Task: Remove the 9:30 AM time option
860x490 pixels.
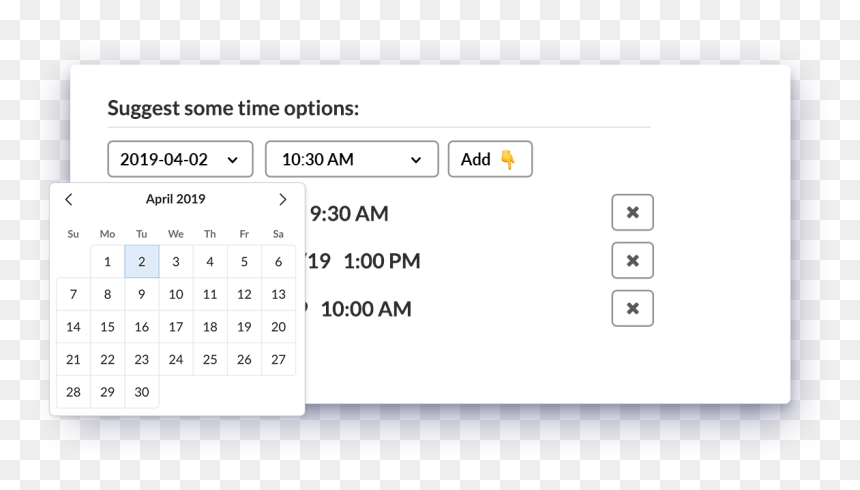Action: click(x=632, y=212)
